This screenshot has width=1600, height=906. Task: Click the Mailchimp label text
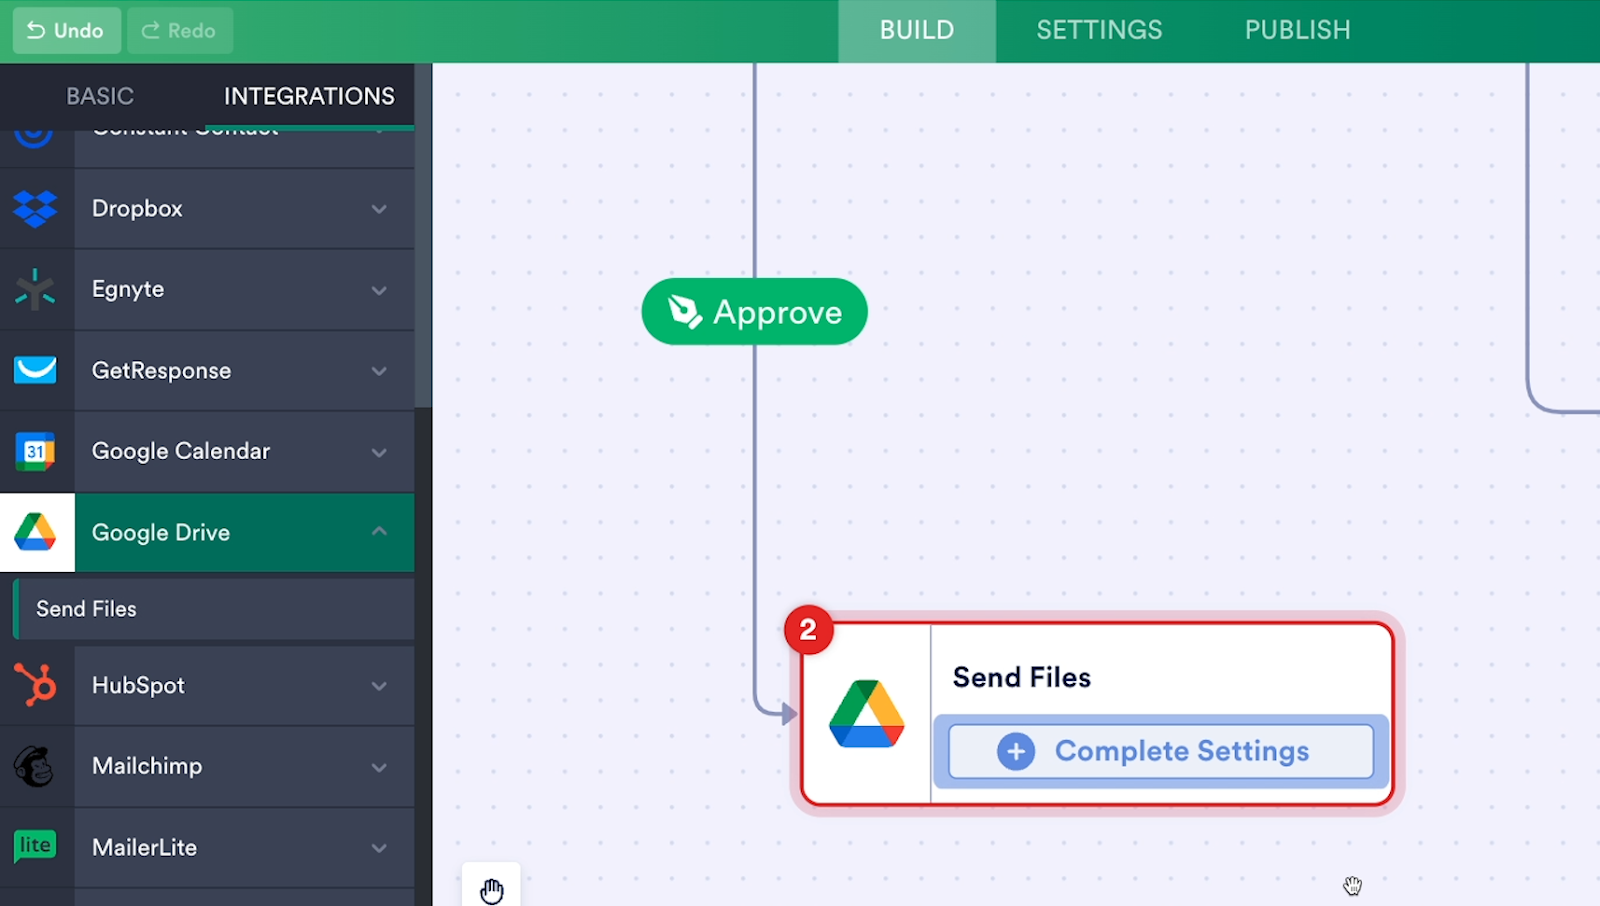147,766
